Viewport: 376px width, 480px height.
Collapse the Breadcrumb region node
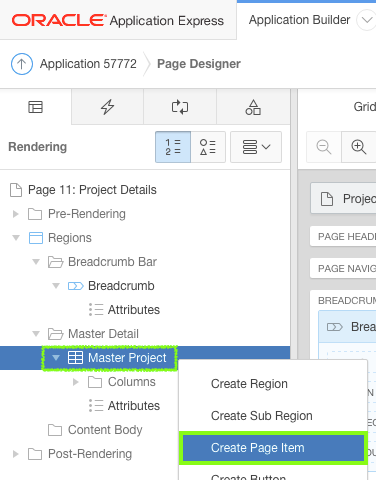coord(56,286)
